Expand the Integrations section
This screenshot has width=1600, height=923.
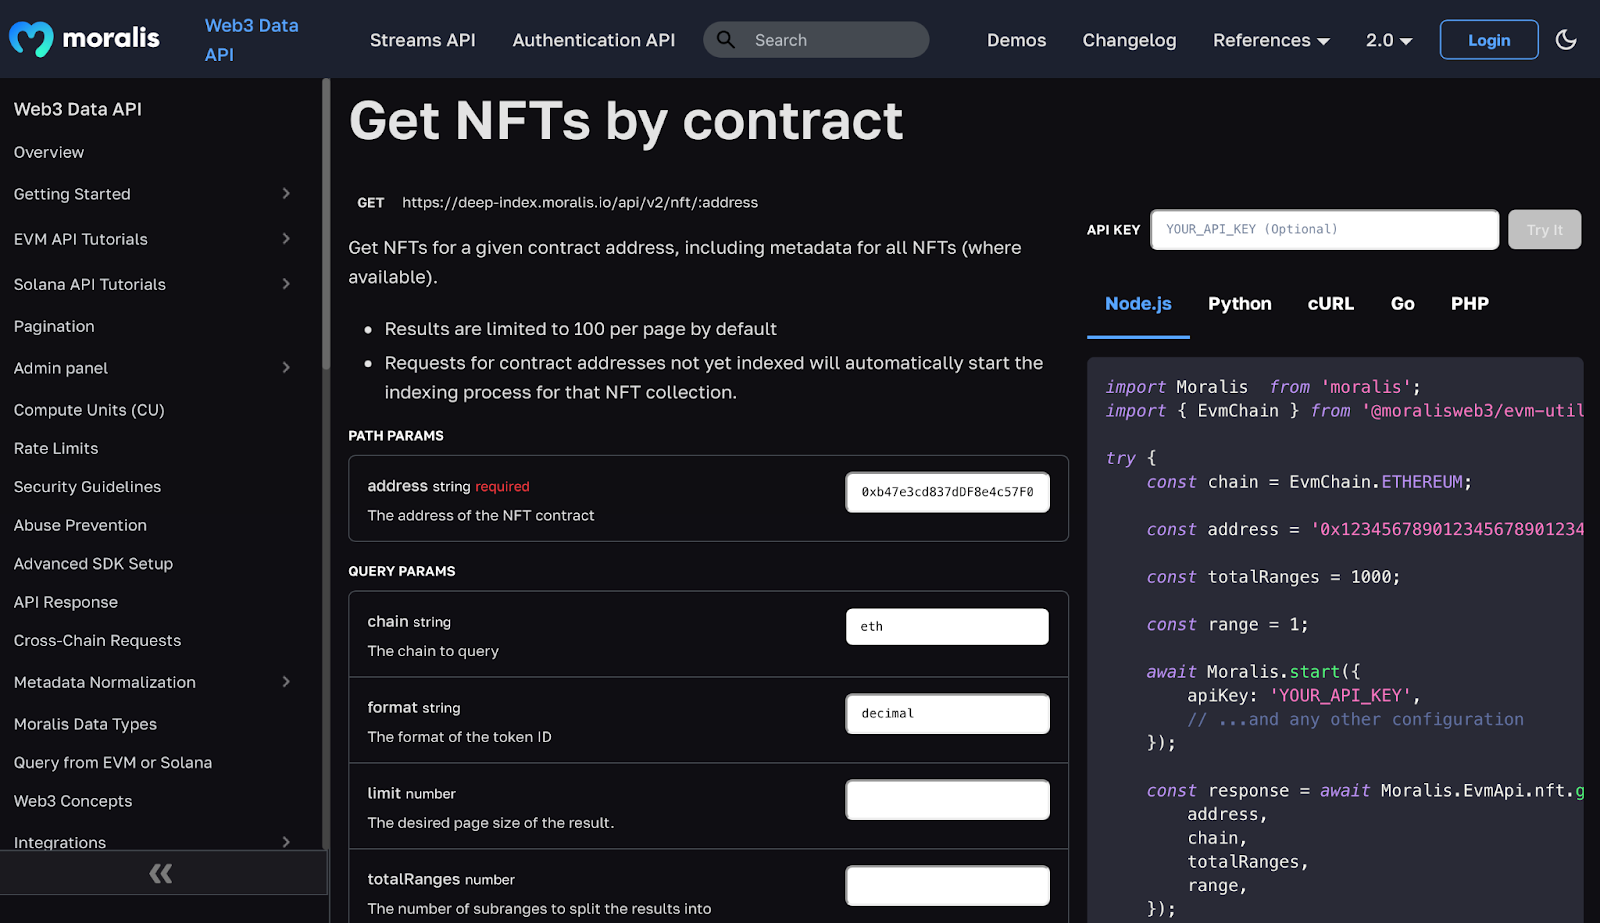[x=286, y=842]
